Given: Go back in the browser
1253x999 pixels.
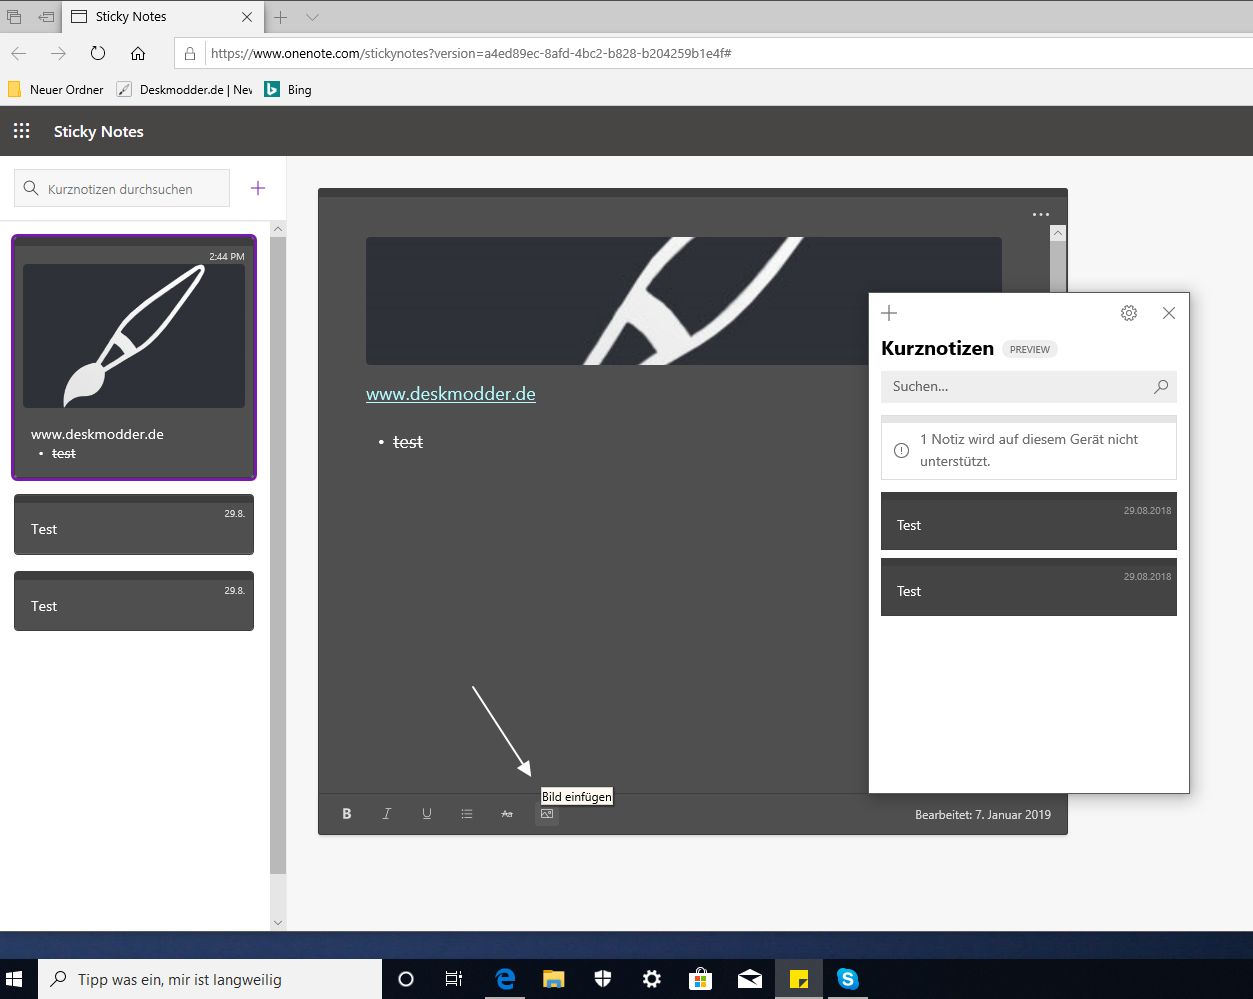Looking at the screenshot, I should tap(19, 53).
